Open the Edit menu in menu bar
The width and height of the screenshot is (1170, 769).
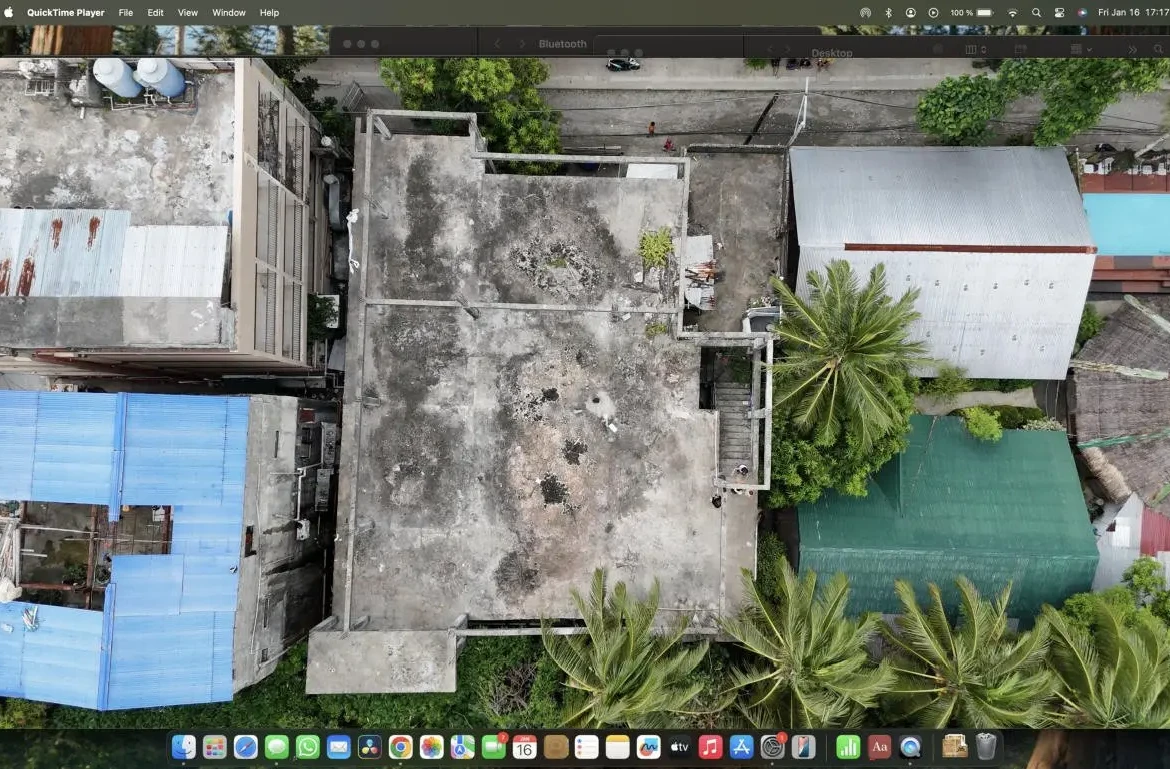coord(155,12)
